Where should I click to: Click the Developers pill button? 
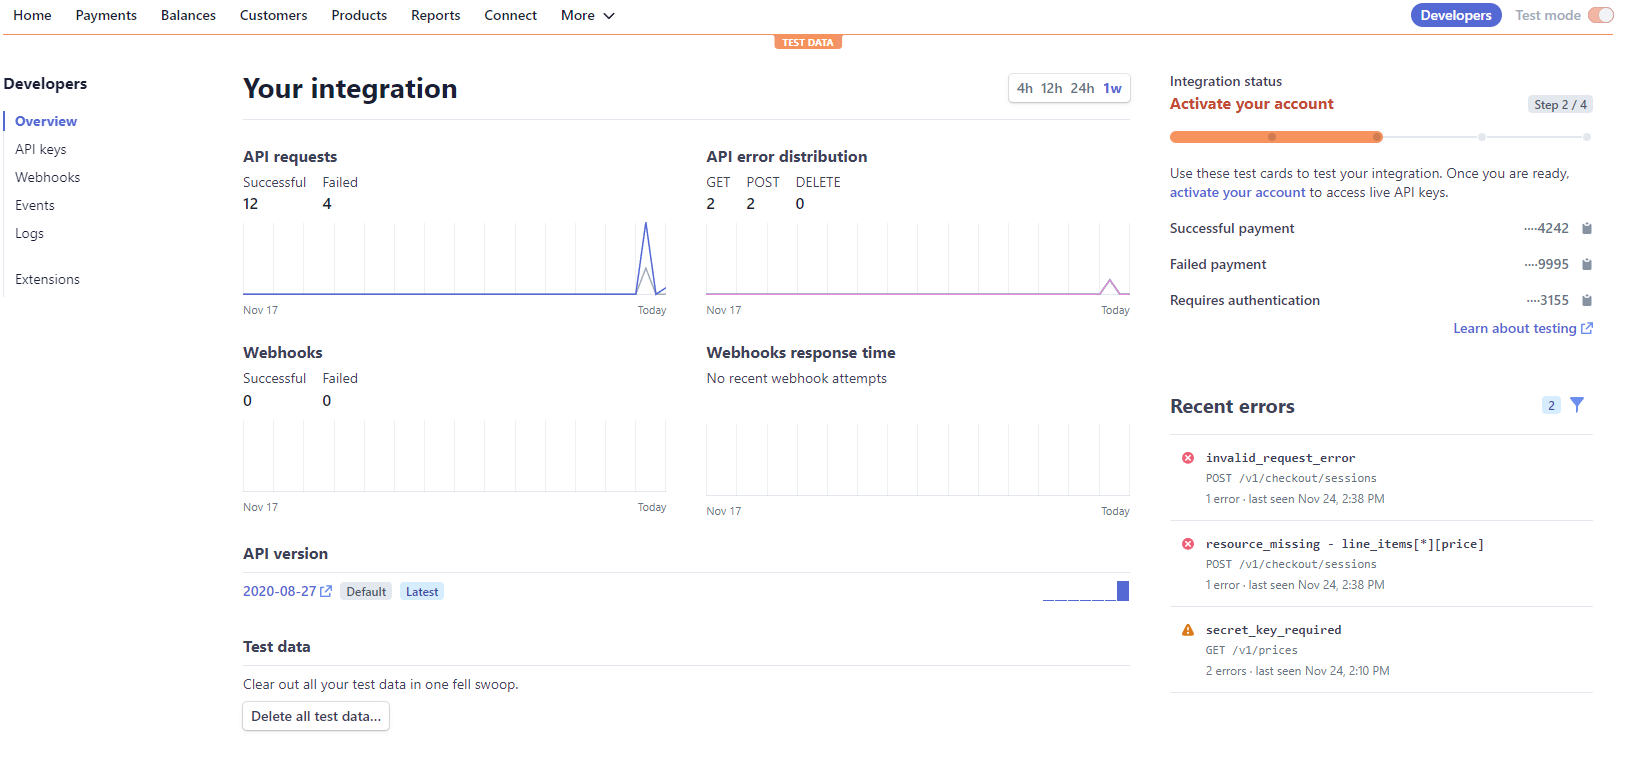(1455, 15)
